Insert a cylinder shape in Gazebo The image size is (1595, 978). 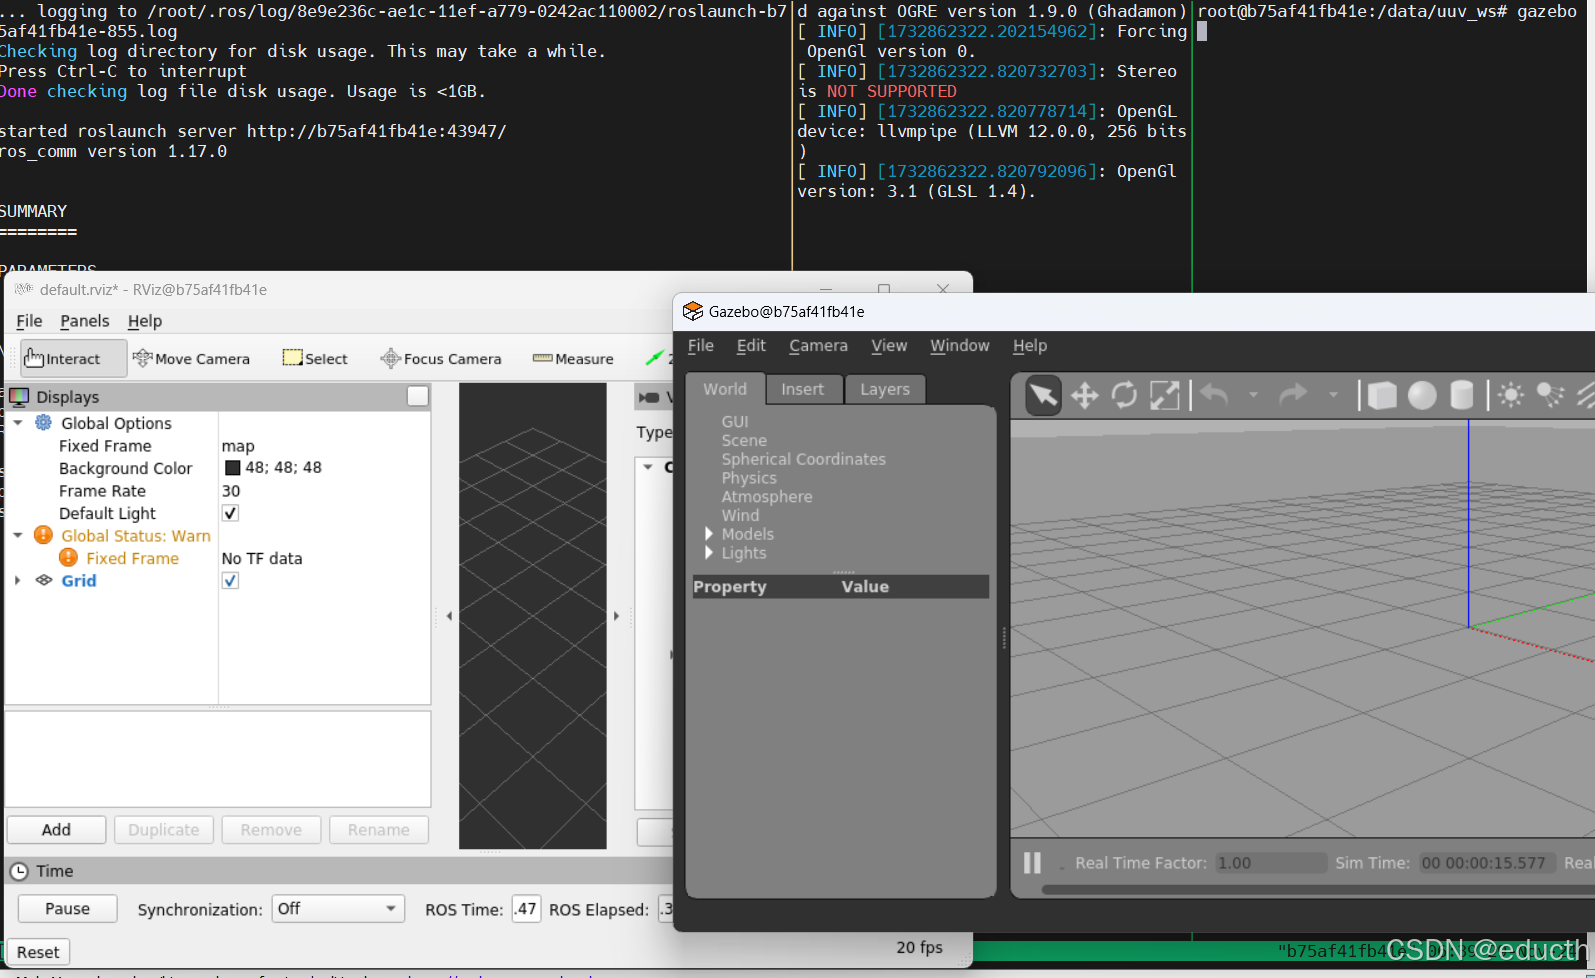coord(1461,396)
